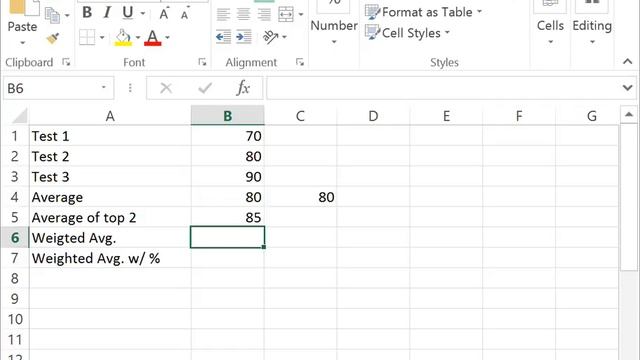The height and width of the screenshot is (360, 640).
Task: Click the Copy icon in Clipboard
Action: pyautogui.click(x=52, y=16)
